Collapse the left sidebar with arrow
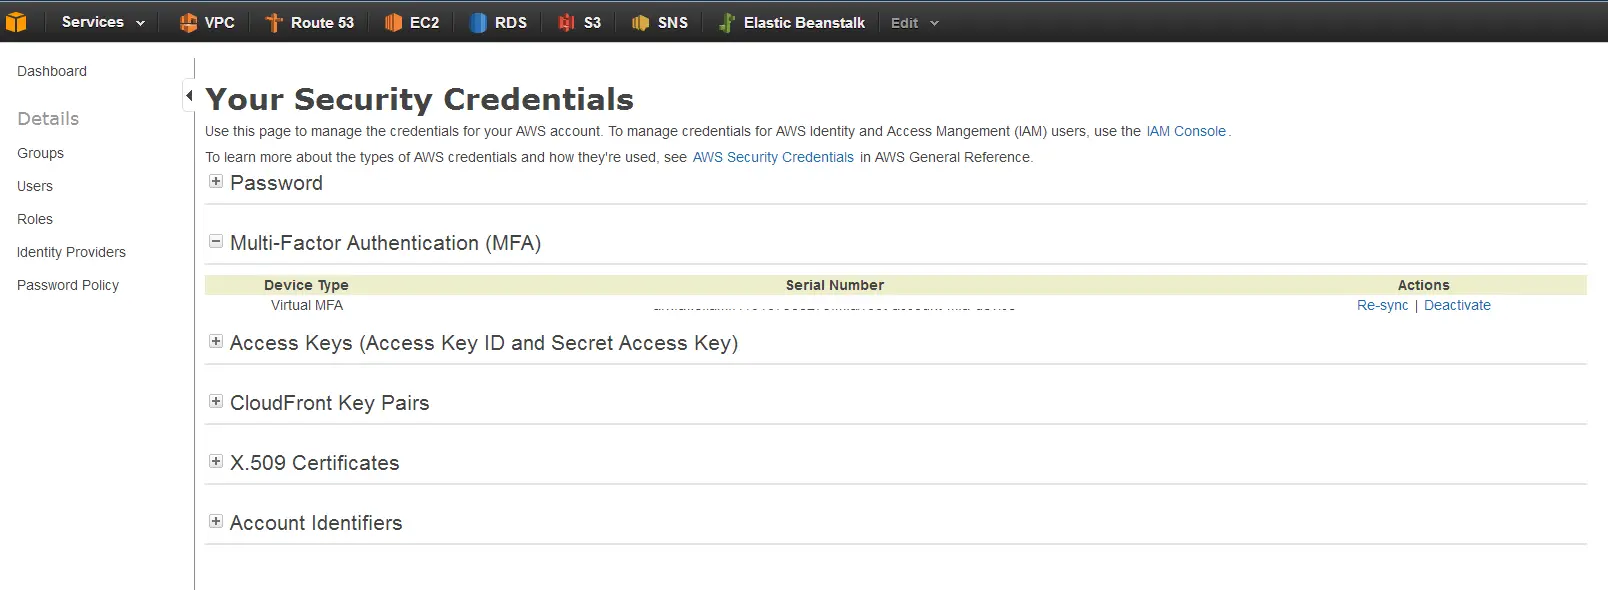This screenshot has height=590, width=1608. [189, 96]
